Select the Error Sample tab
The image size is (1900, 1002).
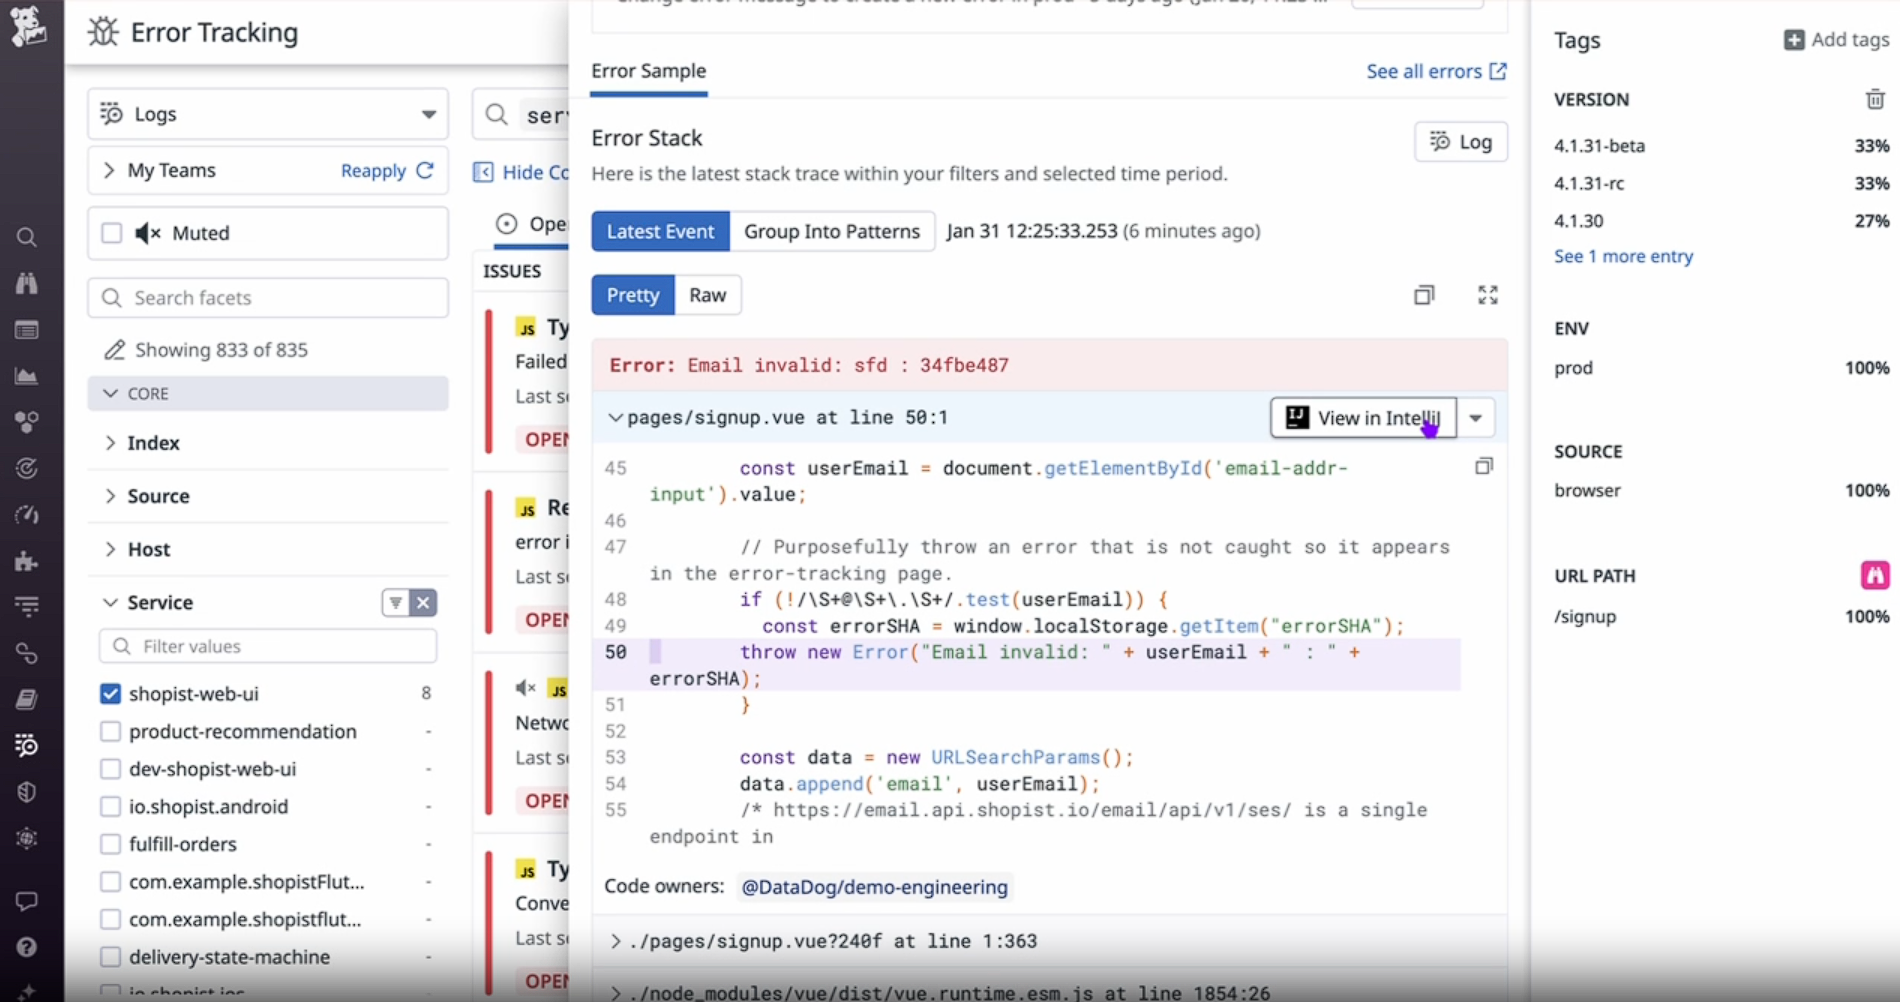(648, 71)
